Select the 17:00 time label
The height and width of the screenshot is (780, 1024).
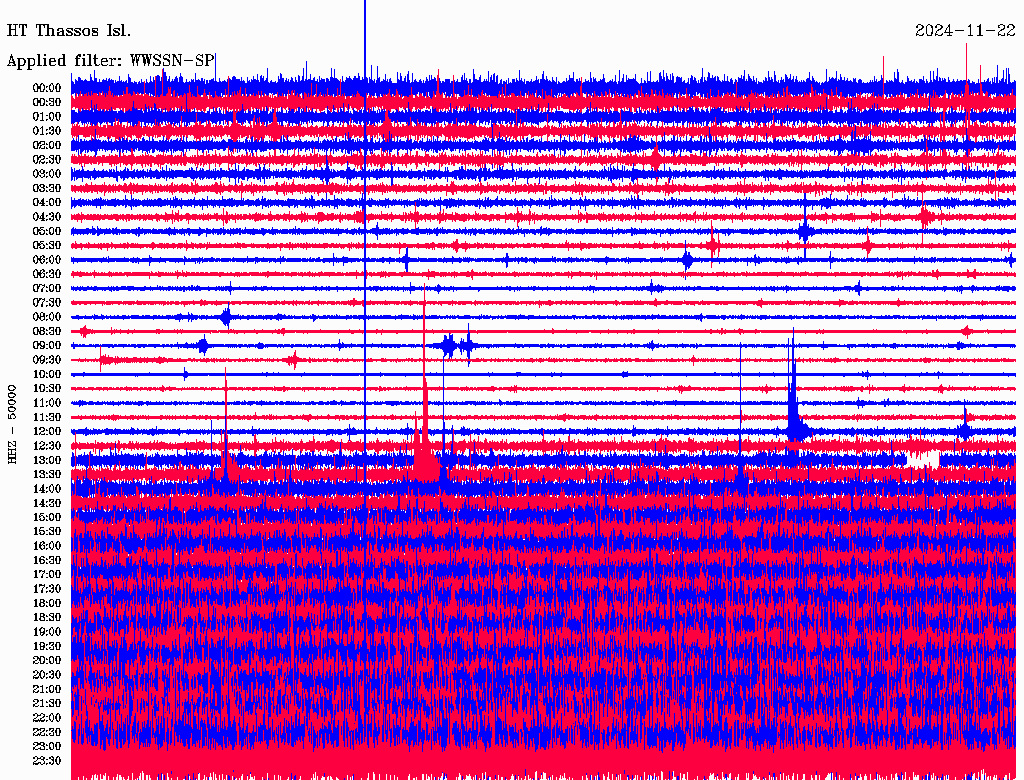(47, 575)
